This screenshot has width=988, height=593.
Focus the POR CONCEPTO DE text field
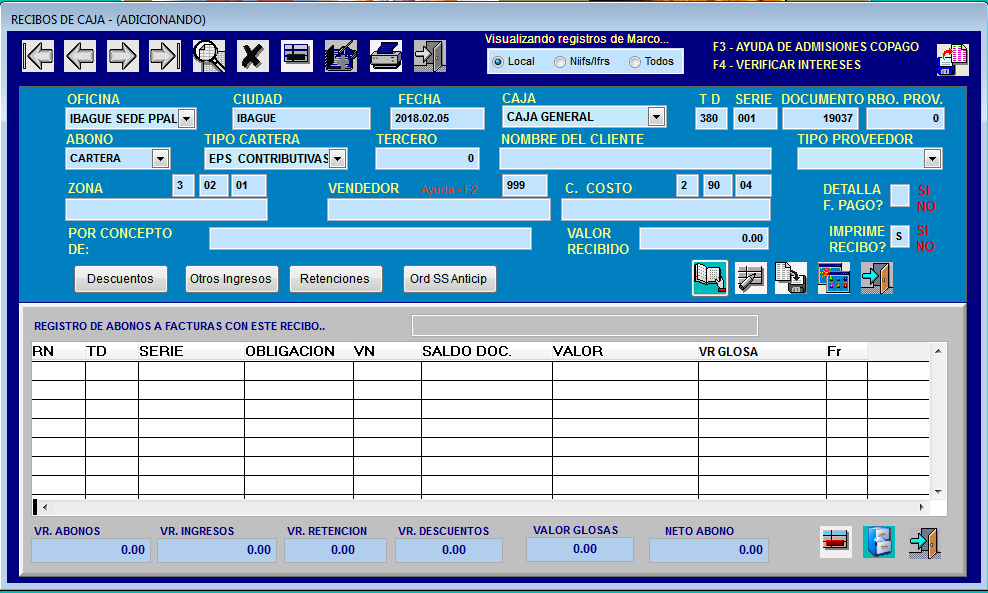pos(370,238)
